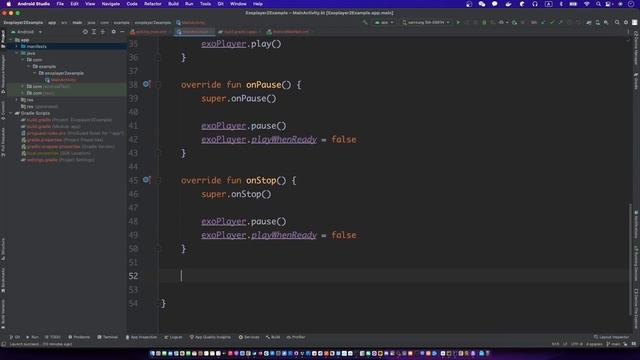Click the Debug app bug icon

click(484, 22)
